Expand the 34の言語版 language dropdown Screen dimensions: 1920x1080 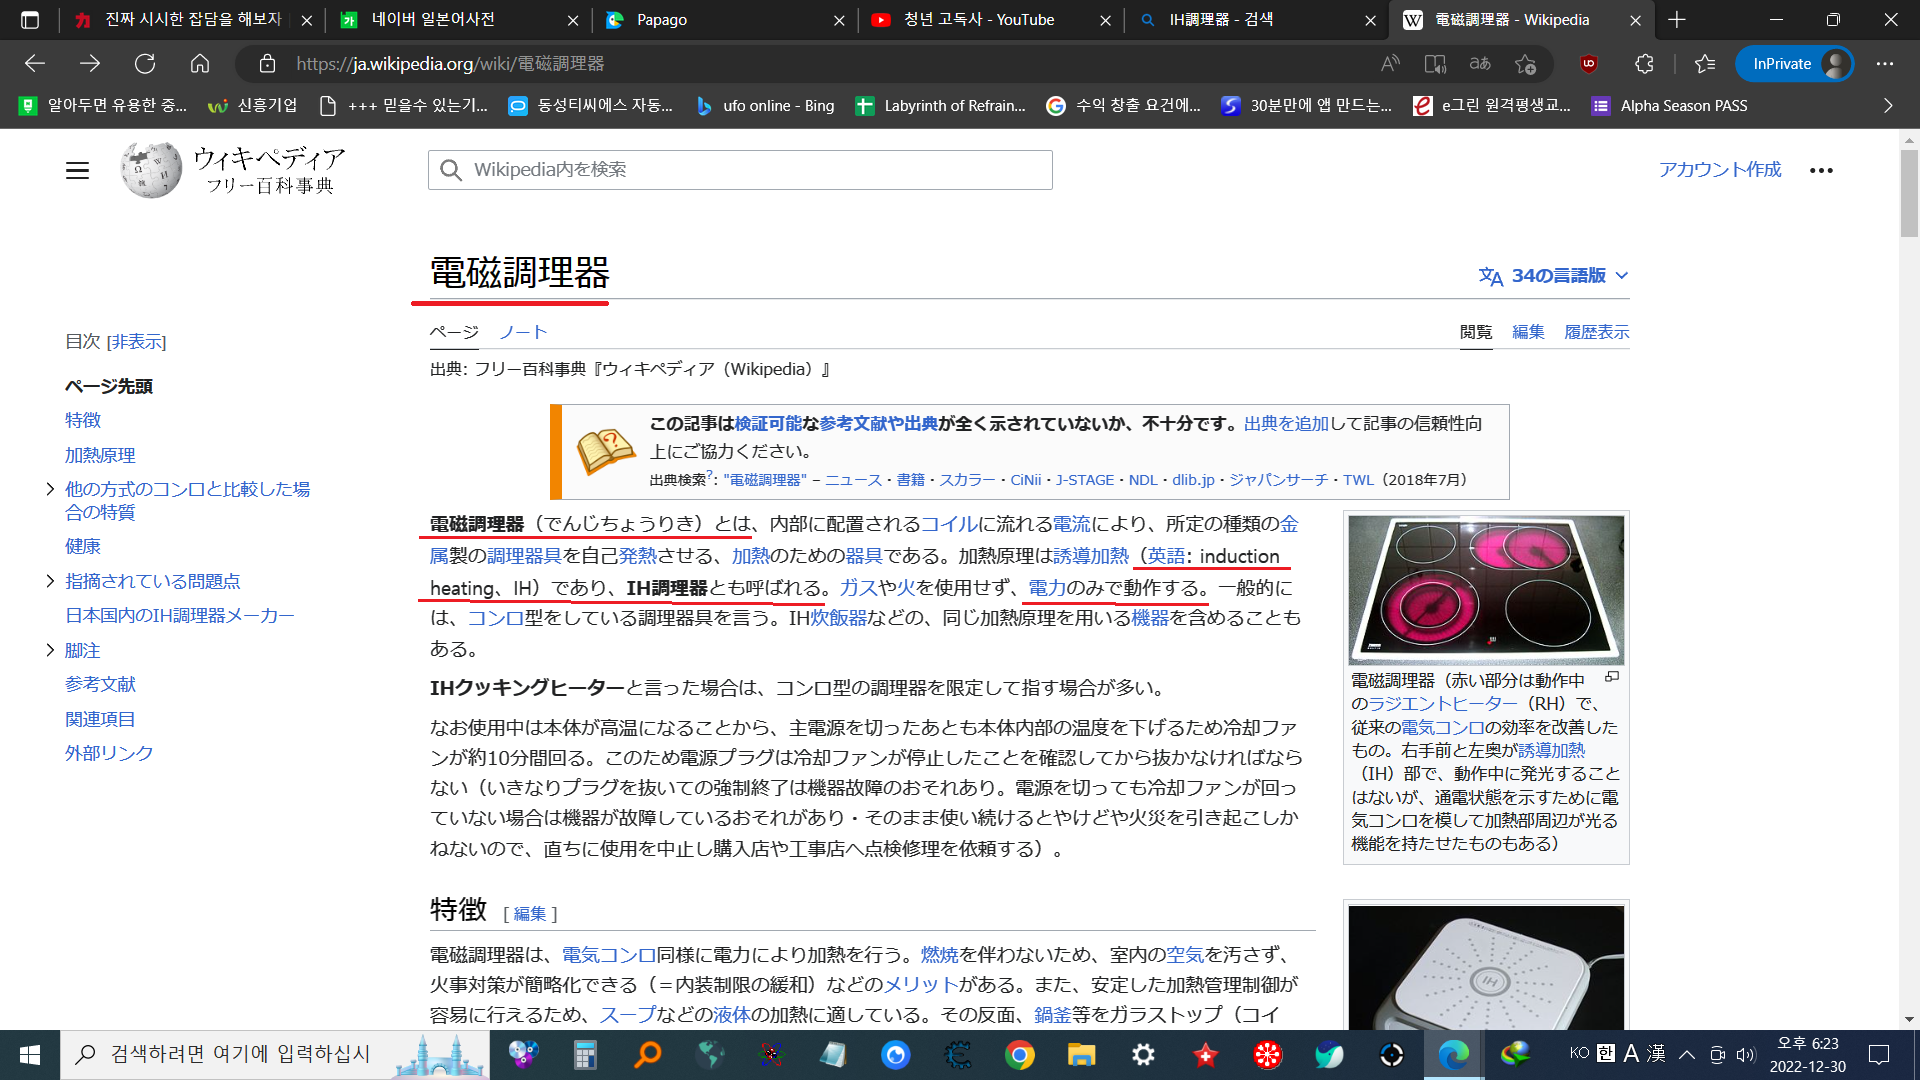(x=1554, y=276)
